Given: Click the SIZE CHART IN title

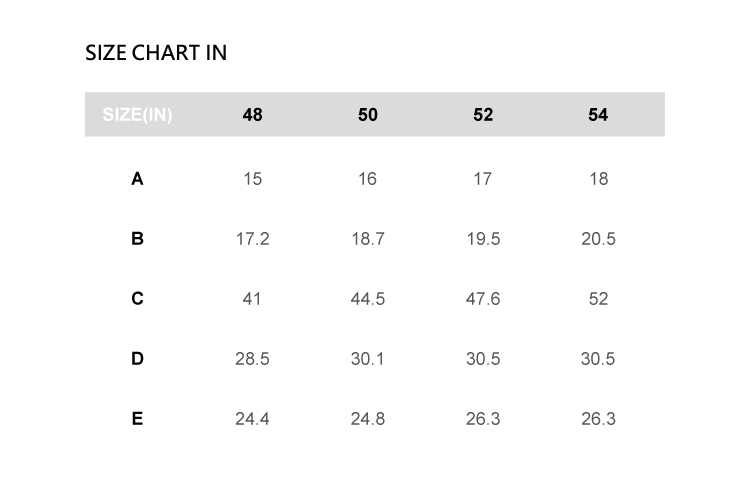Looking at the screenshot, I should coord(156,53).
